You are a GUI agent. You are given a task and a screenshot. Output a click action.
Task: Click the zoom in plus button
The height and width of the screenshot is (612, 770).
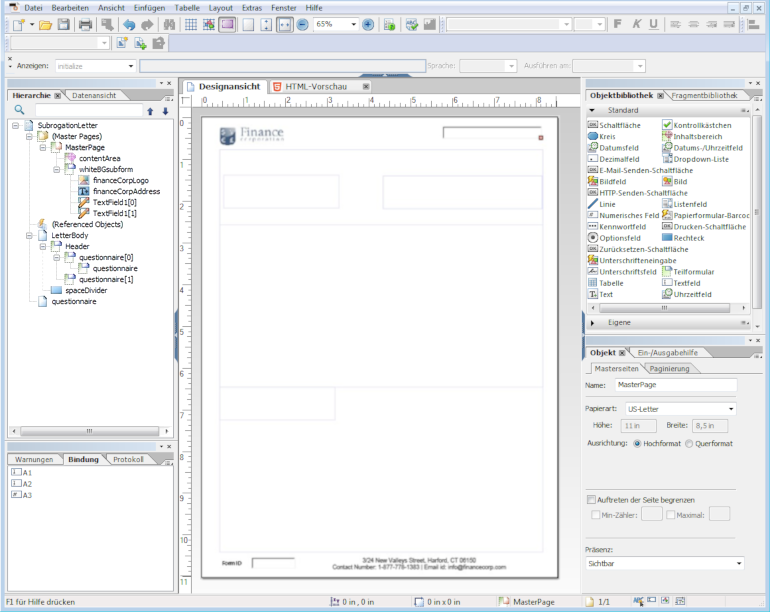point(368,24)
